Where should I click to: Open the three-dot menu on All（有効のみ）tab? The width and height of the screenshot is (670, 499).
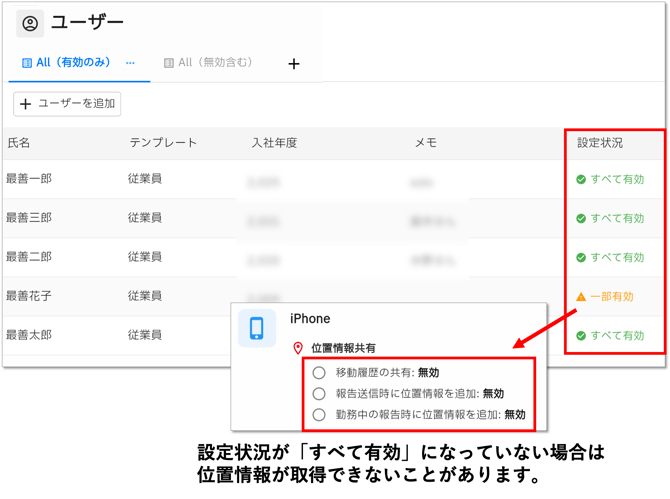click(x=130, y=62)
